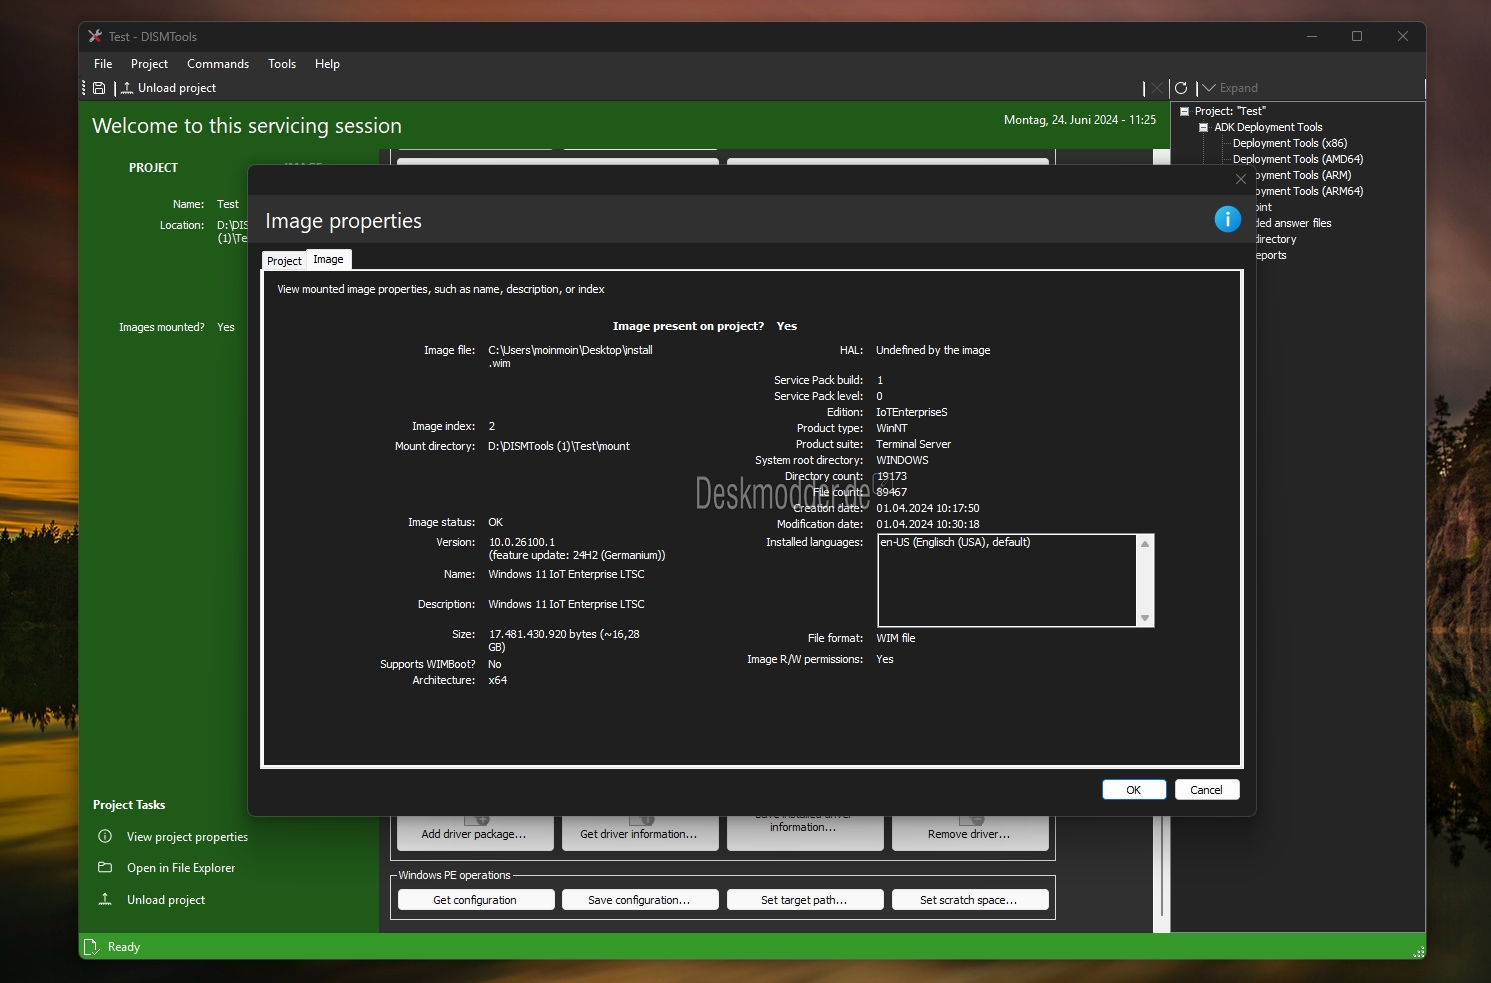
Task: Click OK in the Image properties dialog
Action: tap(1134, 789)
